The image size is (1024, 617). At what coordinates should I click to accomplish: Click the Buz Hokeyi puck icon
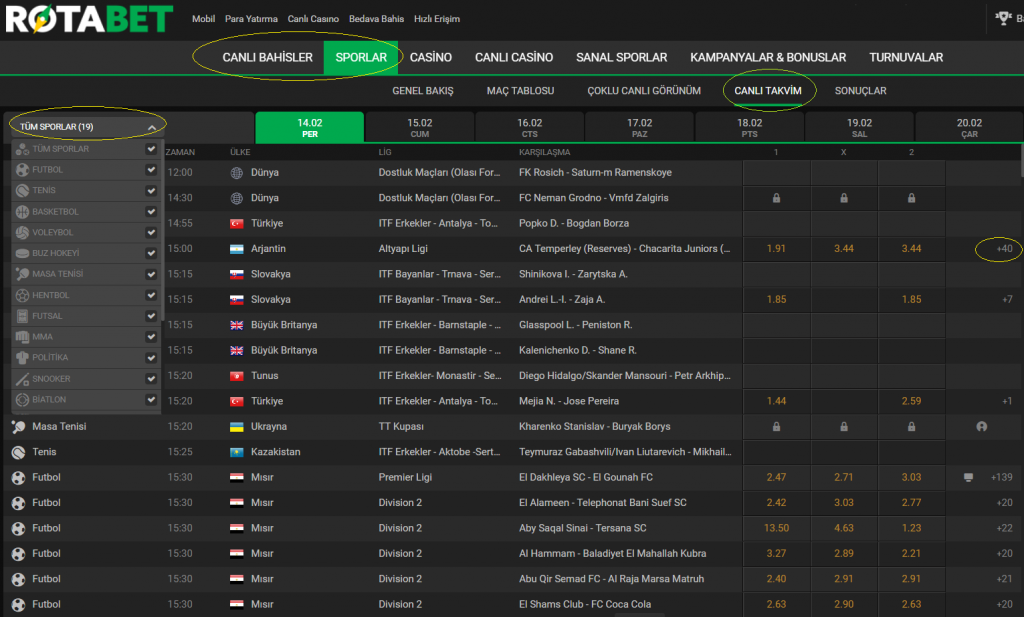click(22, 253)
